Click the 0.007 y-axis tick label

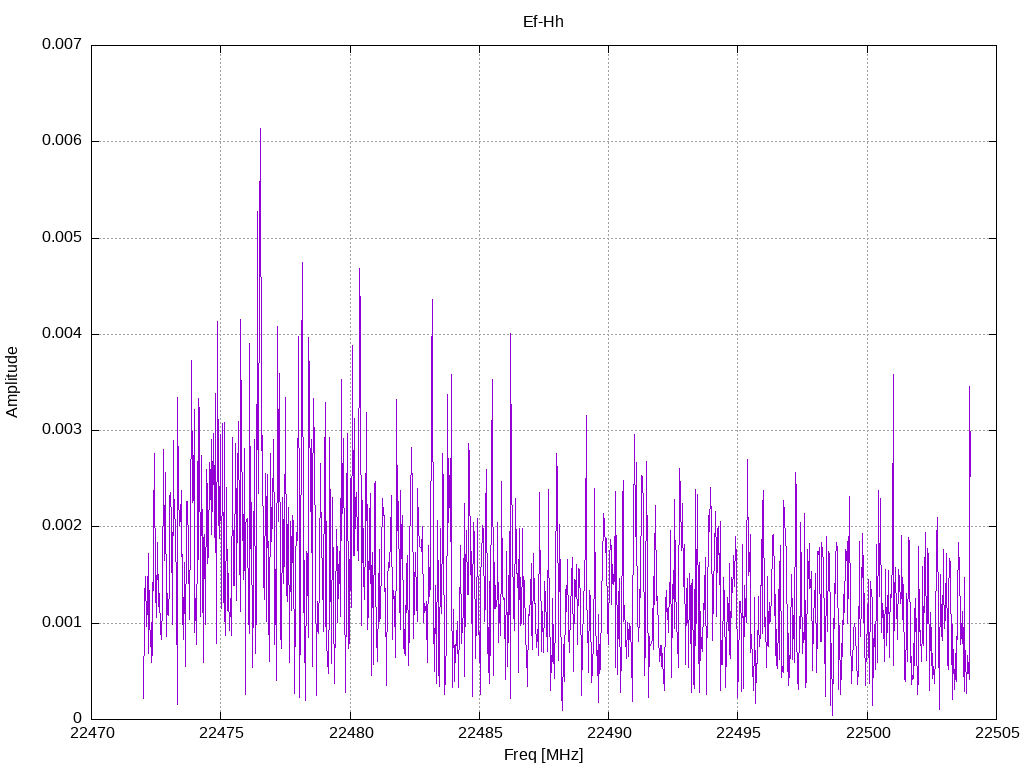(62, 44)
